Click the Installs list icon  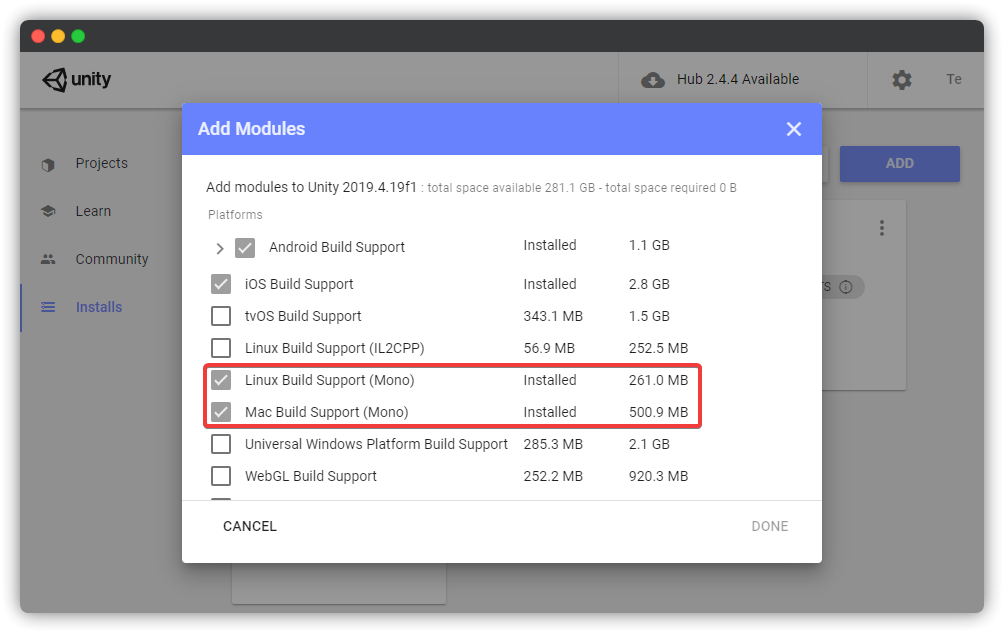[x=48, y=307]
